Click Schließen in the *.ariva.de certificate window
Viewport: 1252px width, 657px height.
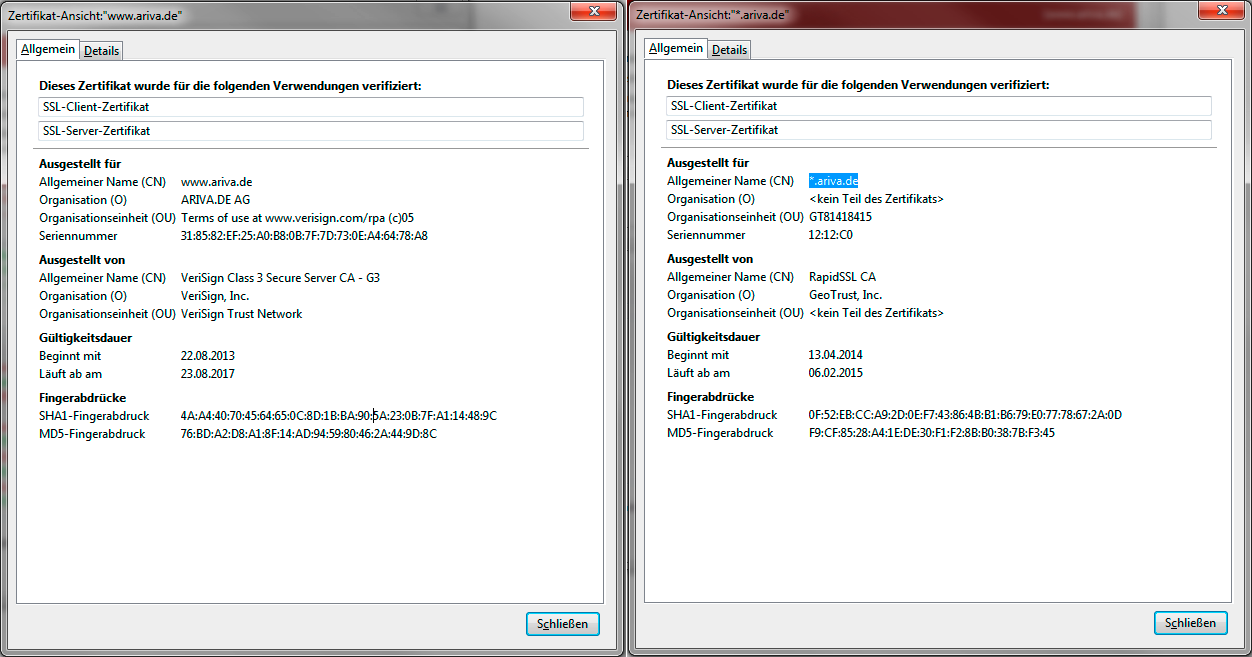pos(1190,622)
